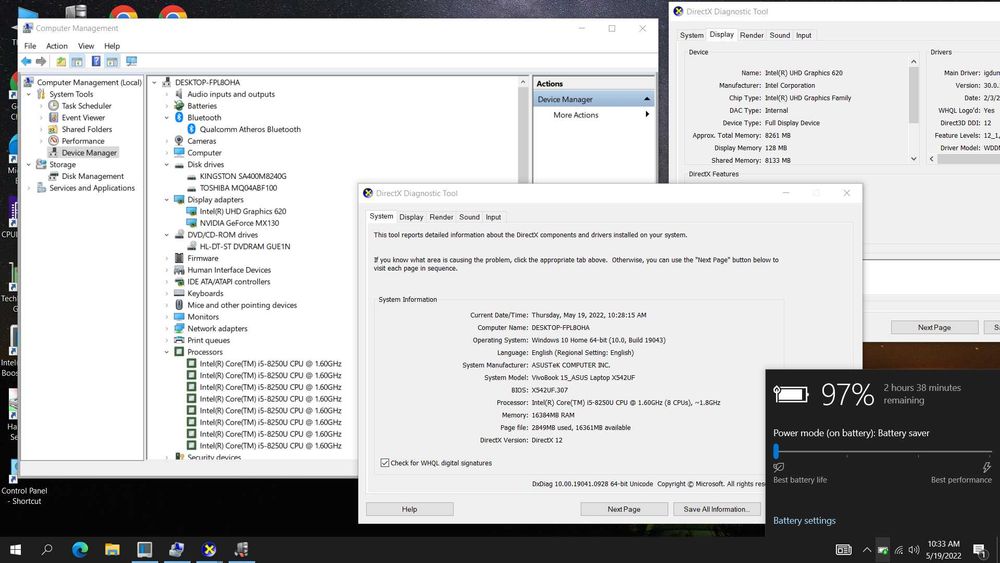
Task: Open the notification center icon
Action: [x=980, y=550]
